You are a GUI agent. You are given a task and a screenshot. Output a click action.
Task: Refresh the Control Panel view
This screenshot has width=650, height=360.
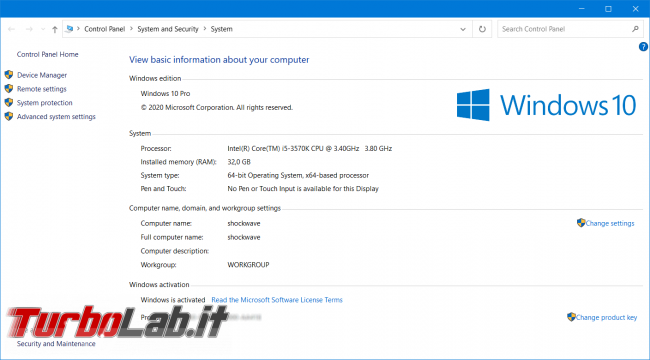[482, 29]
